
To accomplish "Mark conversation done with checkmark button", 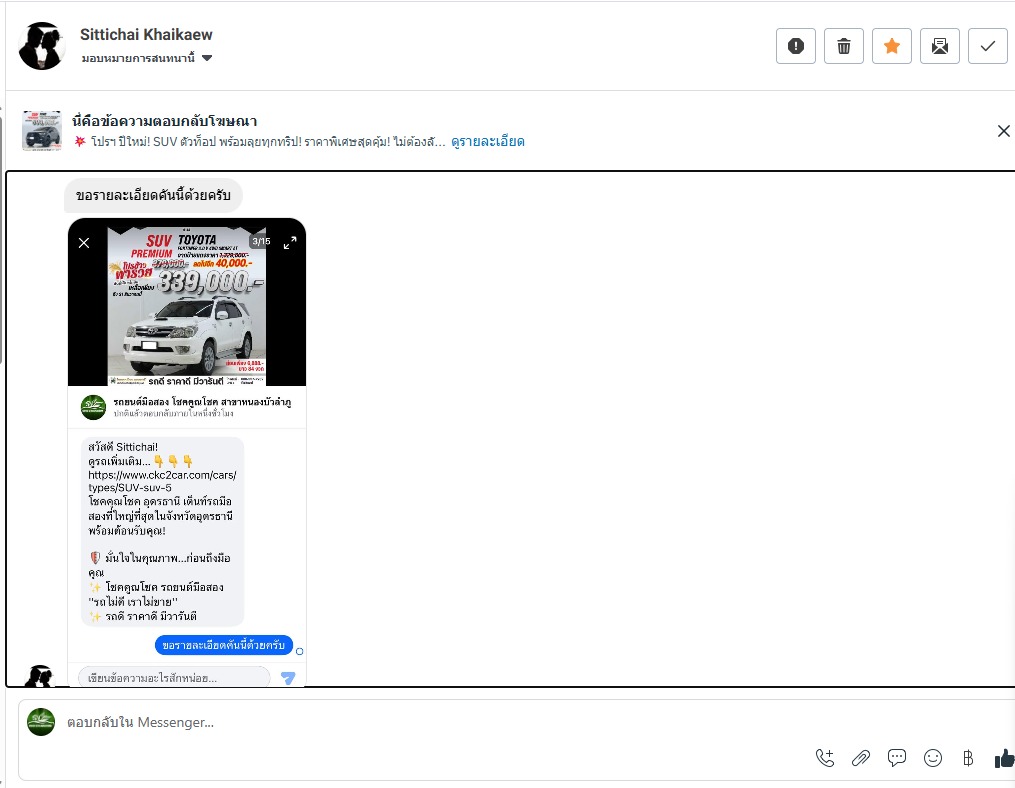I will pos(987,46).
